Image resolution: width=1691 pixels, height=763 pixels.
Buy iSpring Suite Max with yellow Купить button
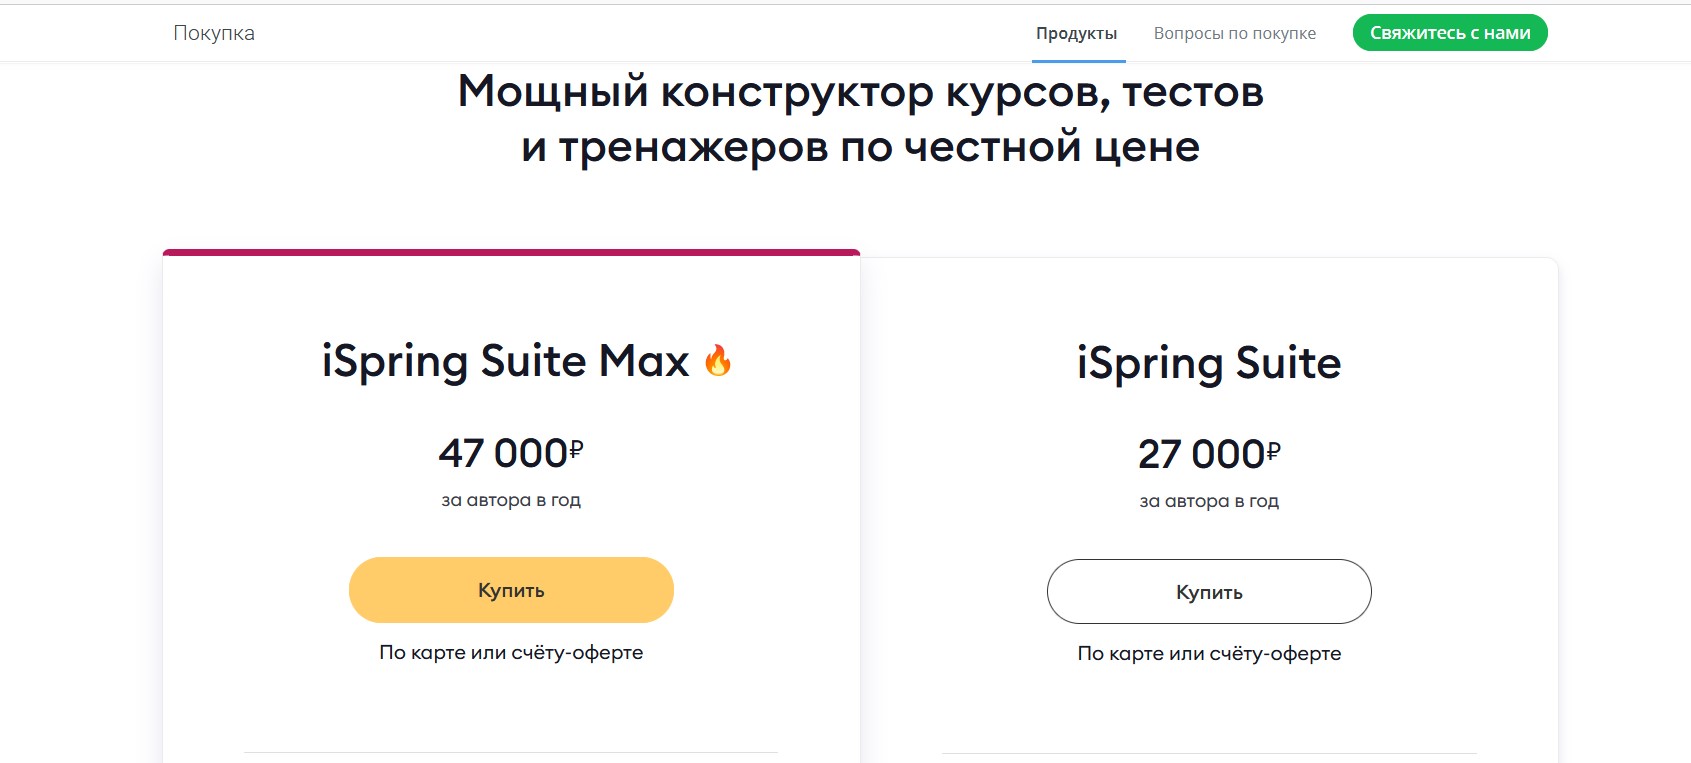click(x=511, y=590)
